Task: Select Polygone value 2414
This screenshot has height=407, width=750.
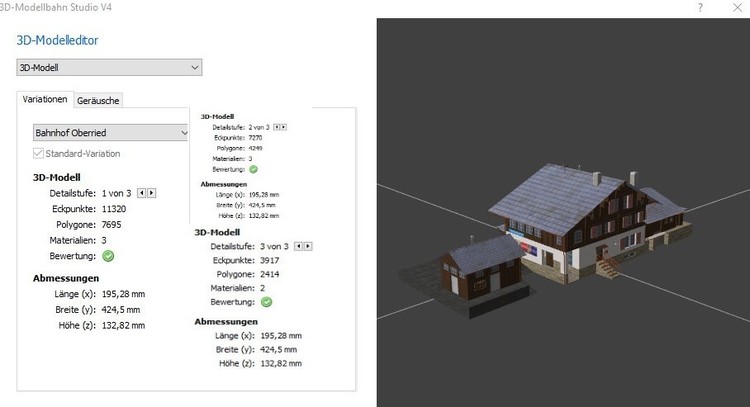Action: (x=270, y=275)
